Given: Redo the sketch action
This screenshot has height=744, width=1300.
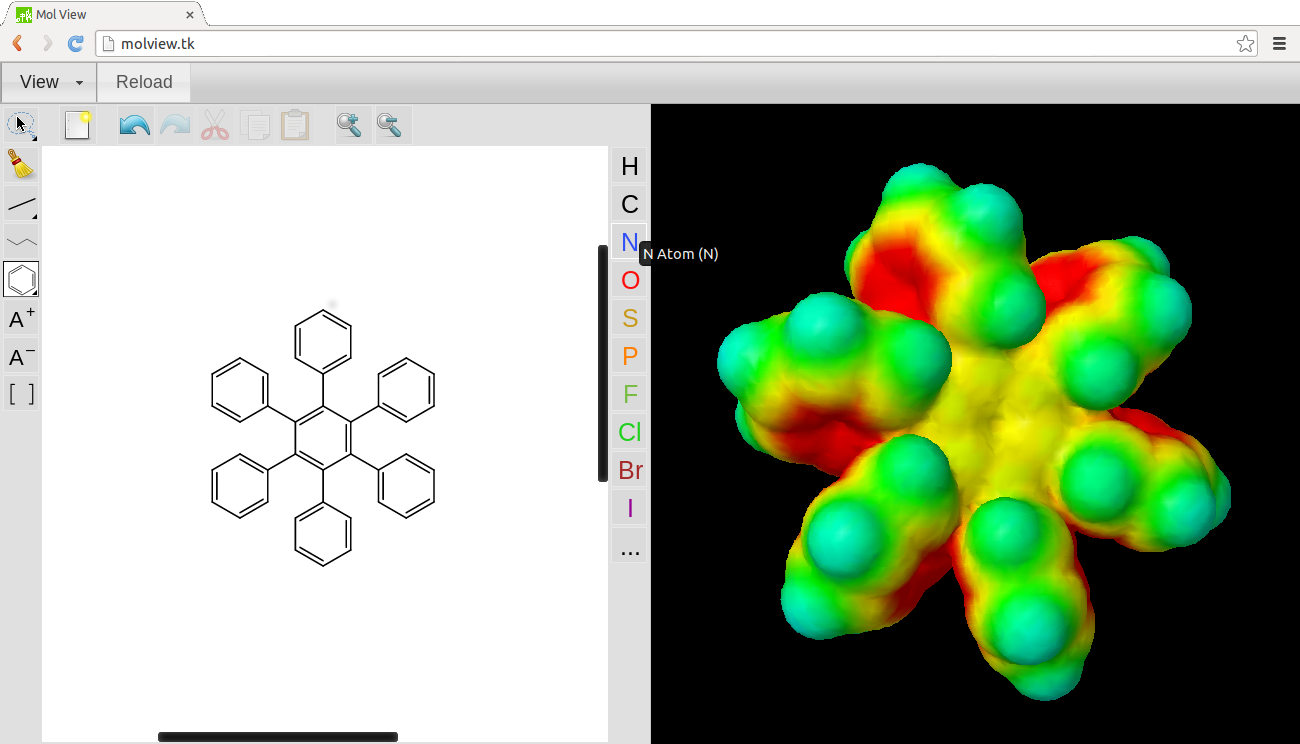Looking at the screenshot, I should pyautogui.click(x=175, y=126).
